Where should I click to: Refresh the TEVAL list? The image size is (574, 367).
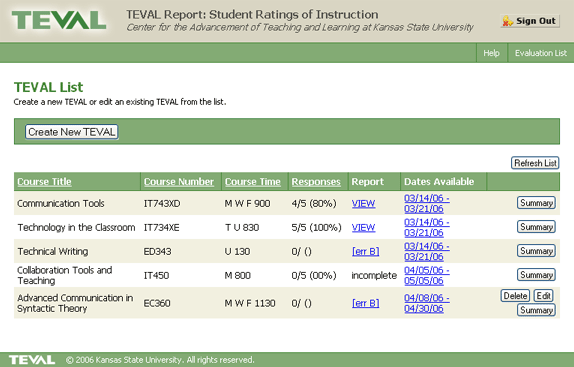tap(535, 163)
